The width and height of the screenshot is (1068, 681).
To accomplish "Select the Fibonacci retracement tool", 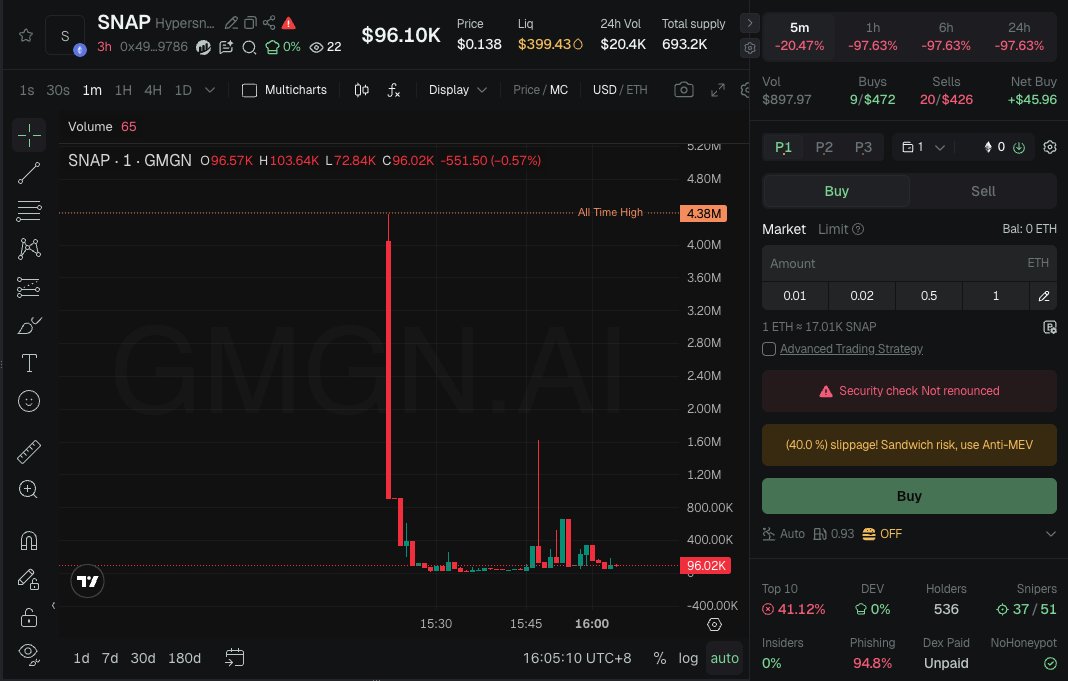I will (x=29, y=211).
